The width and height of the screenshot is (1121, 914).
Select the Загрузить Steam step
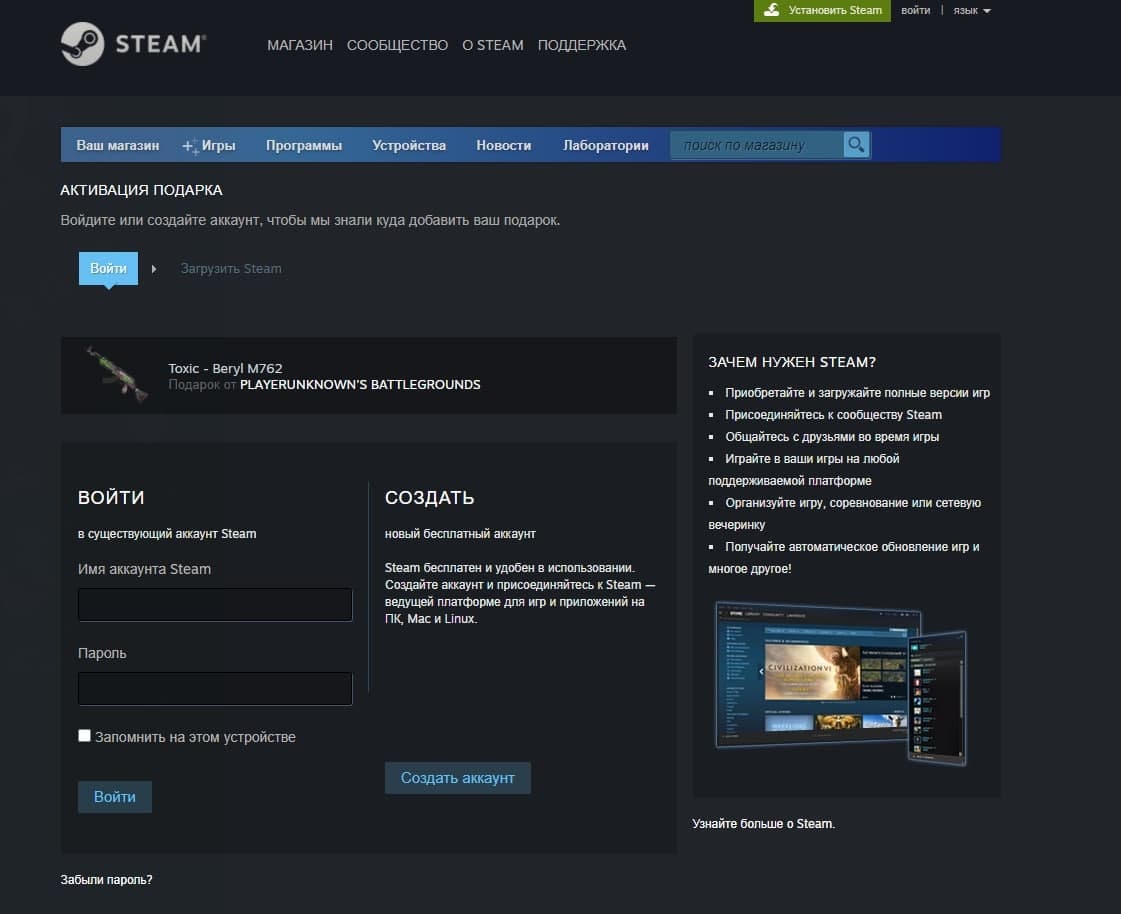(x=230, y=268)
